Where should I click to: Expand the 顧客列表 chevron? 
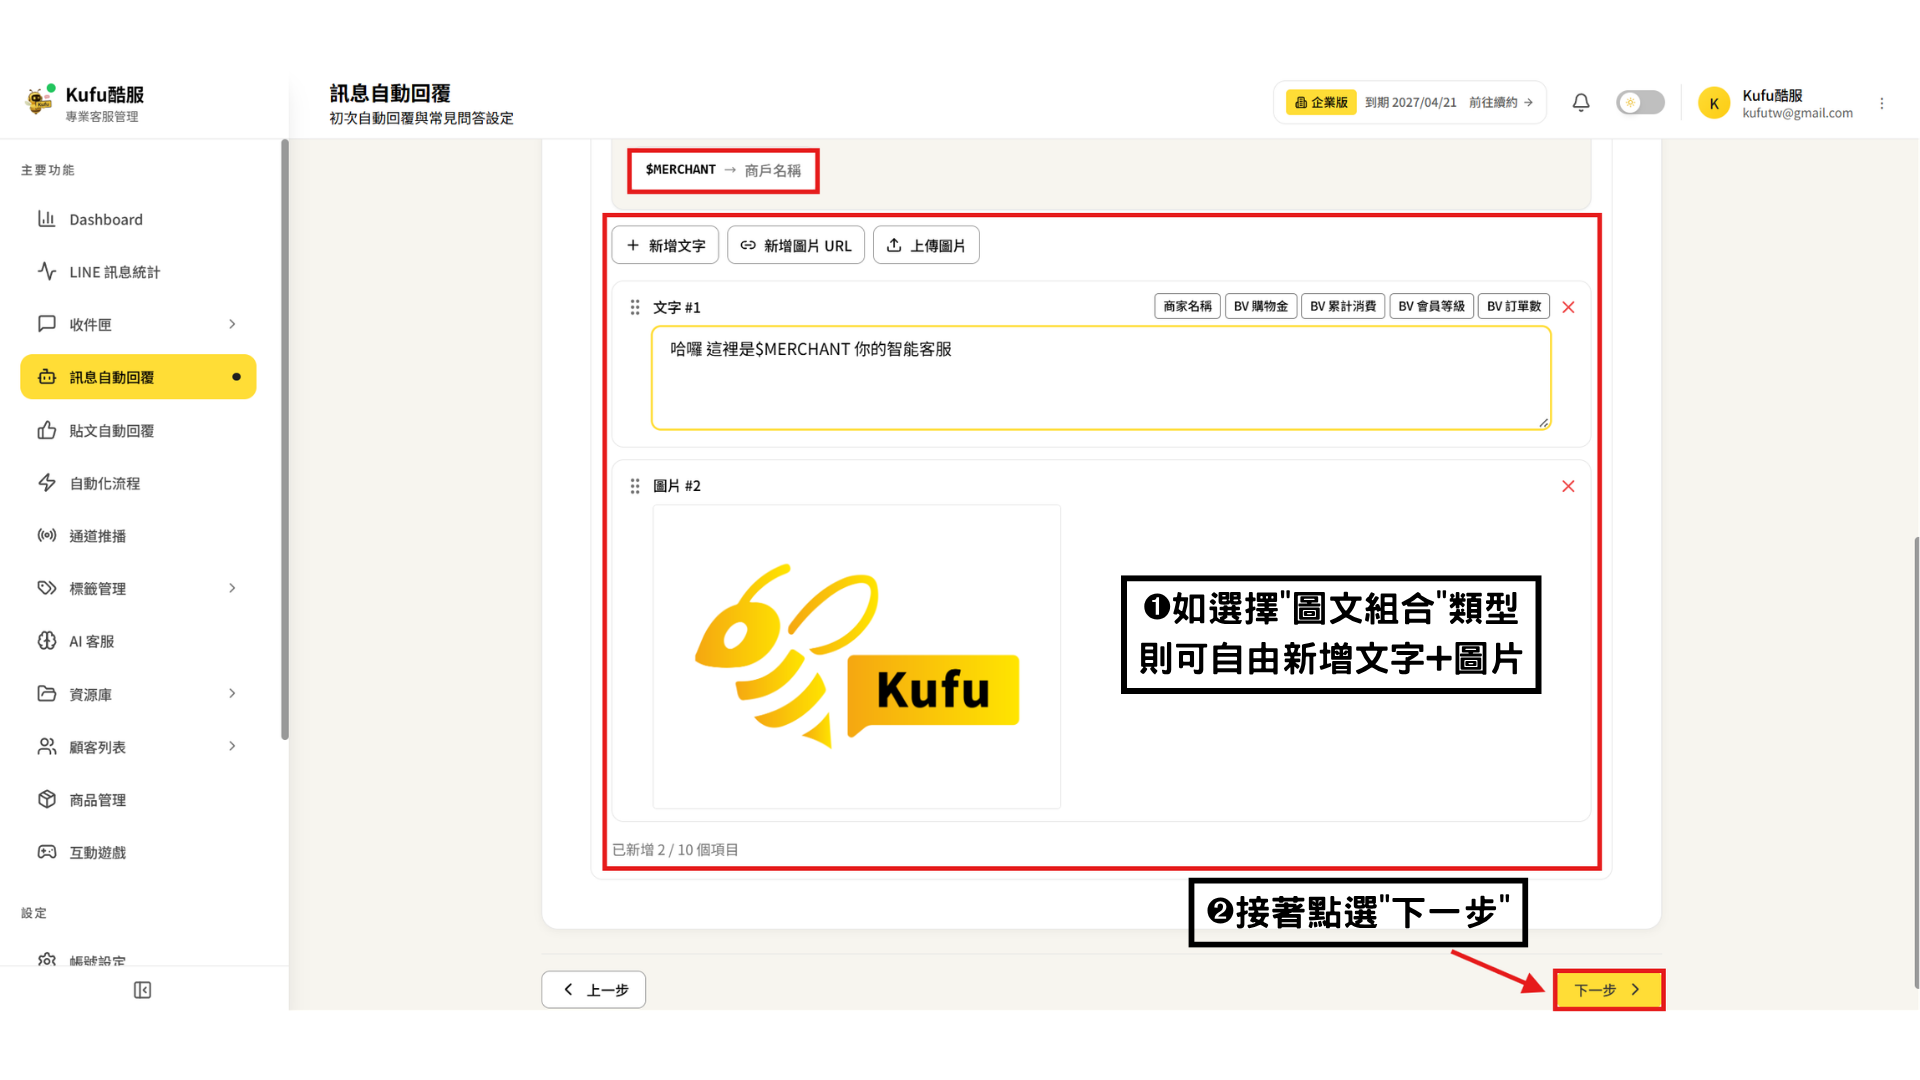click(x=232, y=746)
